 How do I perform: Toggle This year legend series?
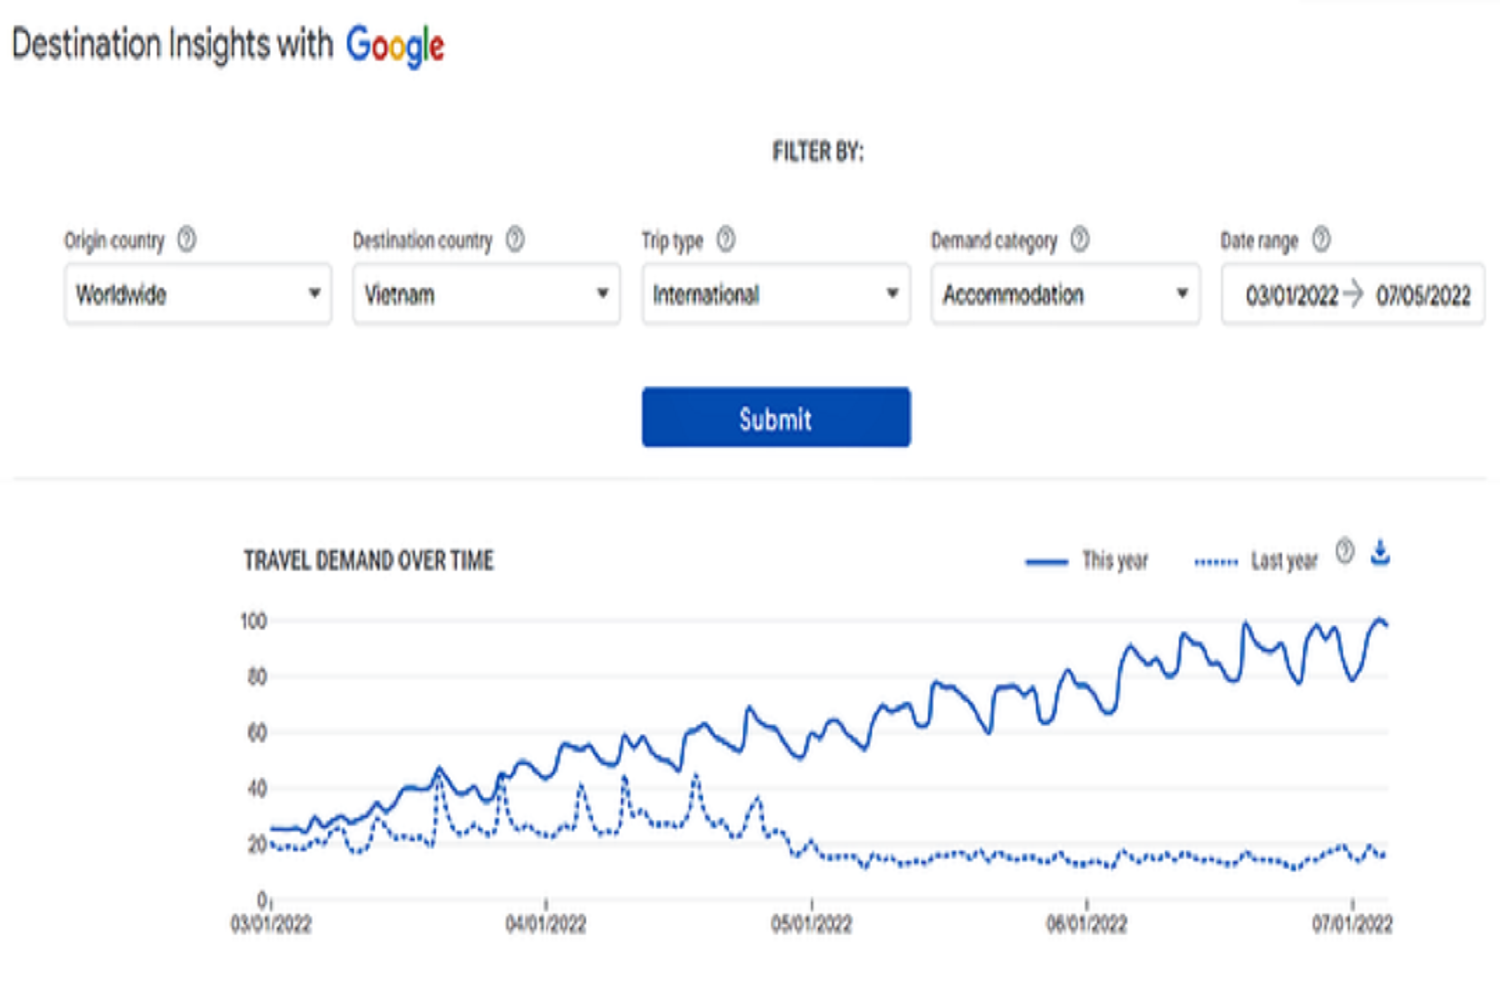tap(1087, 561)
